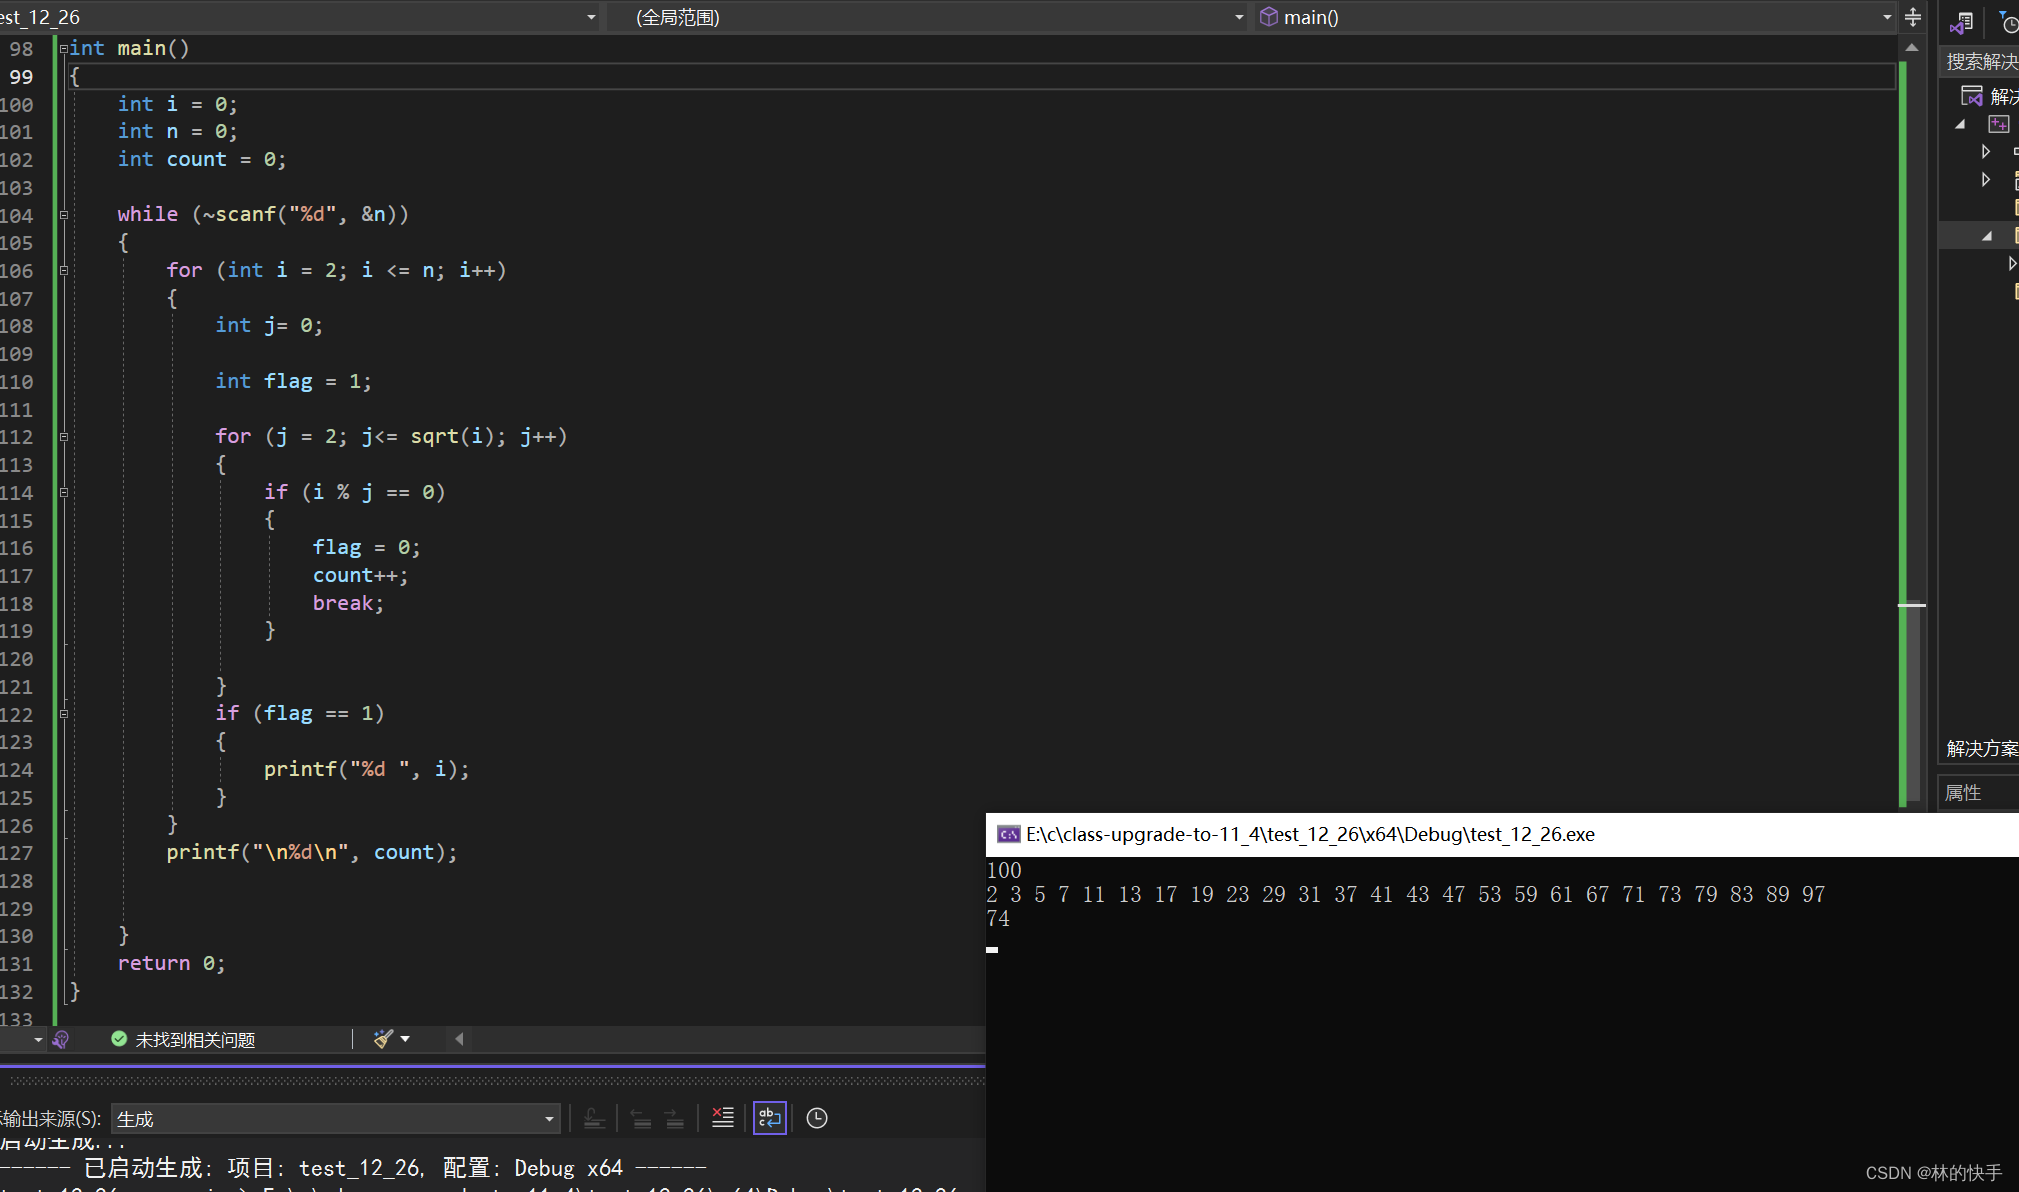This screenshot has width=2019, height=1192.
Task: Expand the first collapsed child under project
Action: (x=1986, y=152)
